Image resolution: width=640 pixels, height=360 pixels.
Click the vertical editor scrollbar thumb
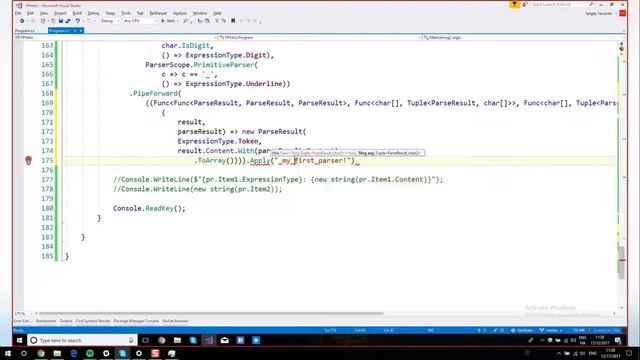(621, 263)
